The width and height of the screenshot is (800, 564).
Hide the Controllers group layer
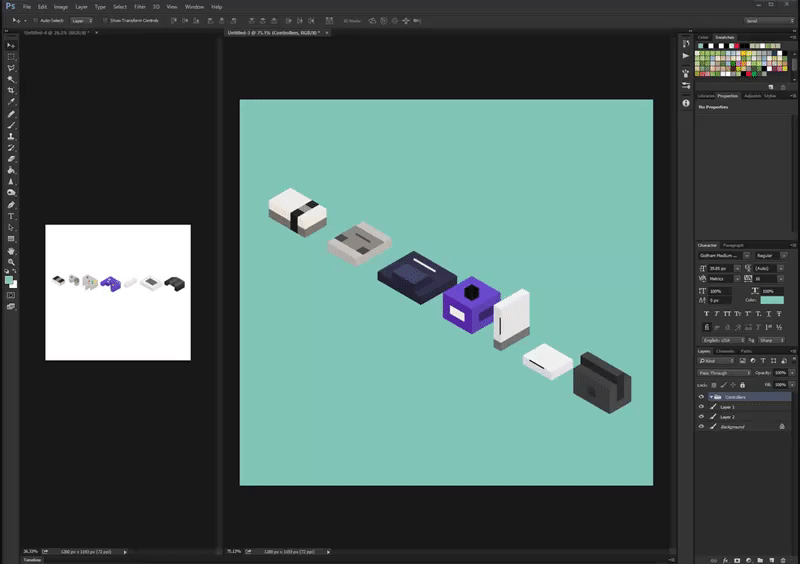click(x=701, y=397)
